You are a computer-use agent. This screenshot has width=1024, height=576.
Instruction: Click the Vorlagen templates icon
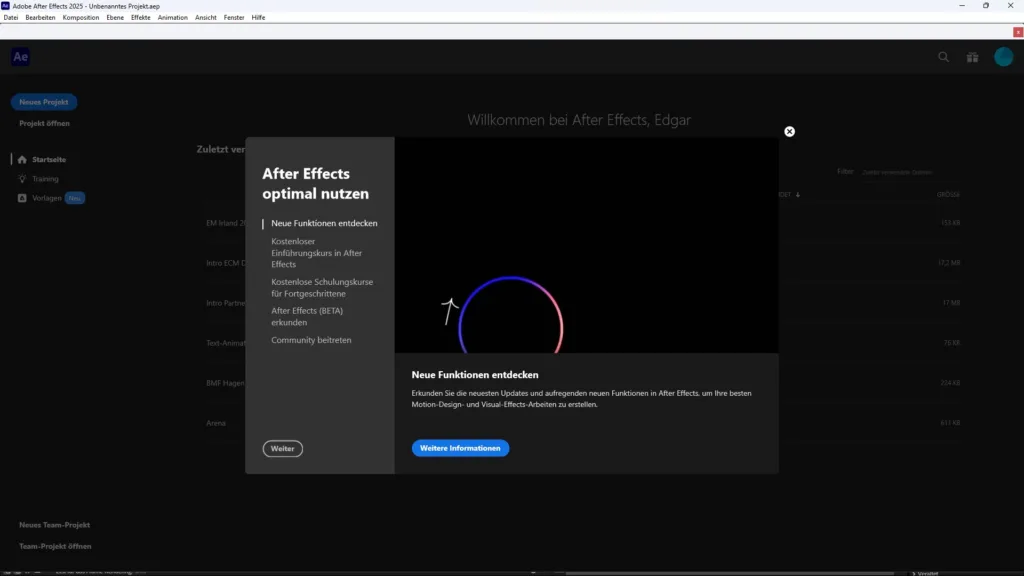[x=22, y=198]
